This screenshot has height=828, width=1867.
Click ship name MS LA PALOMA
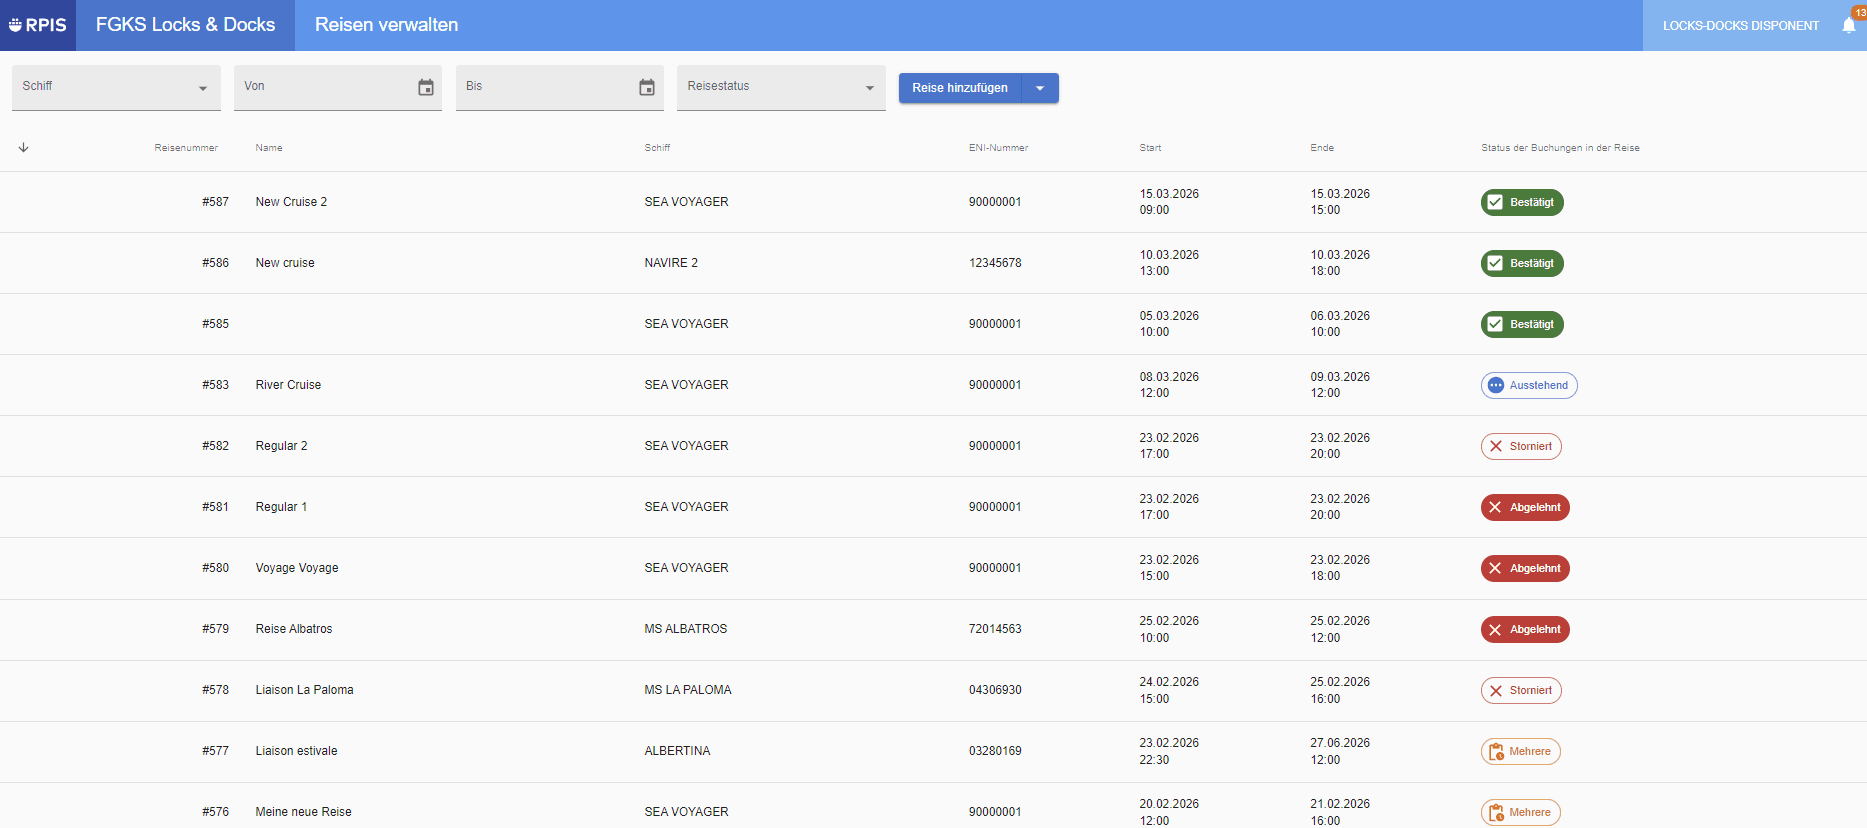point(688,690)
